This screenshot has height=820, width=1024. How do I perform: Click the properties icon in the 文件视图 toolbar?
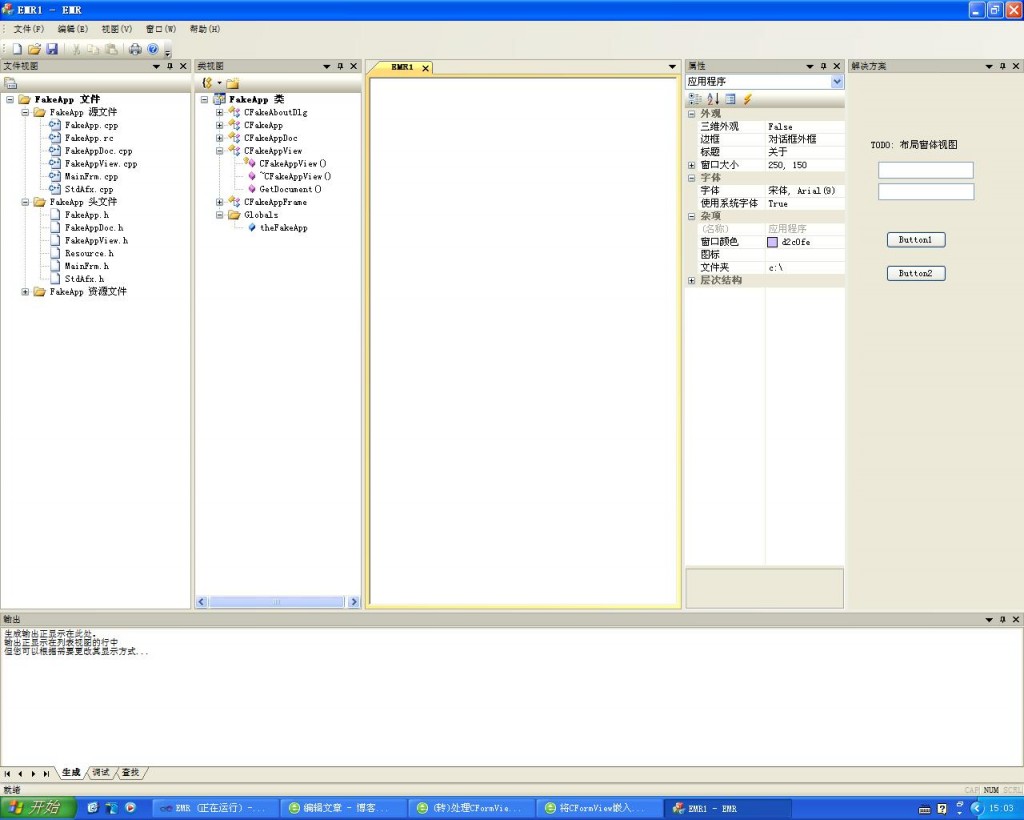click(x=10, y=83)
